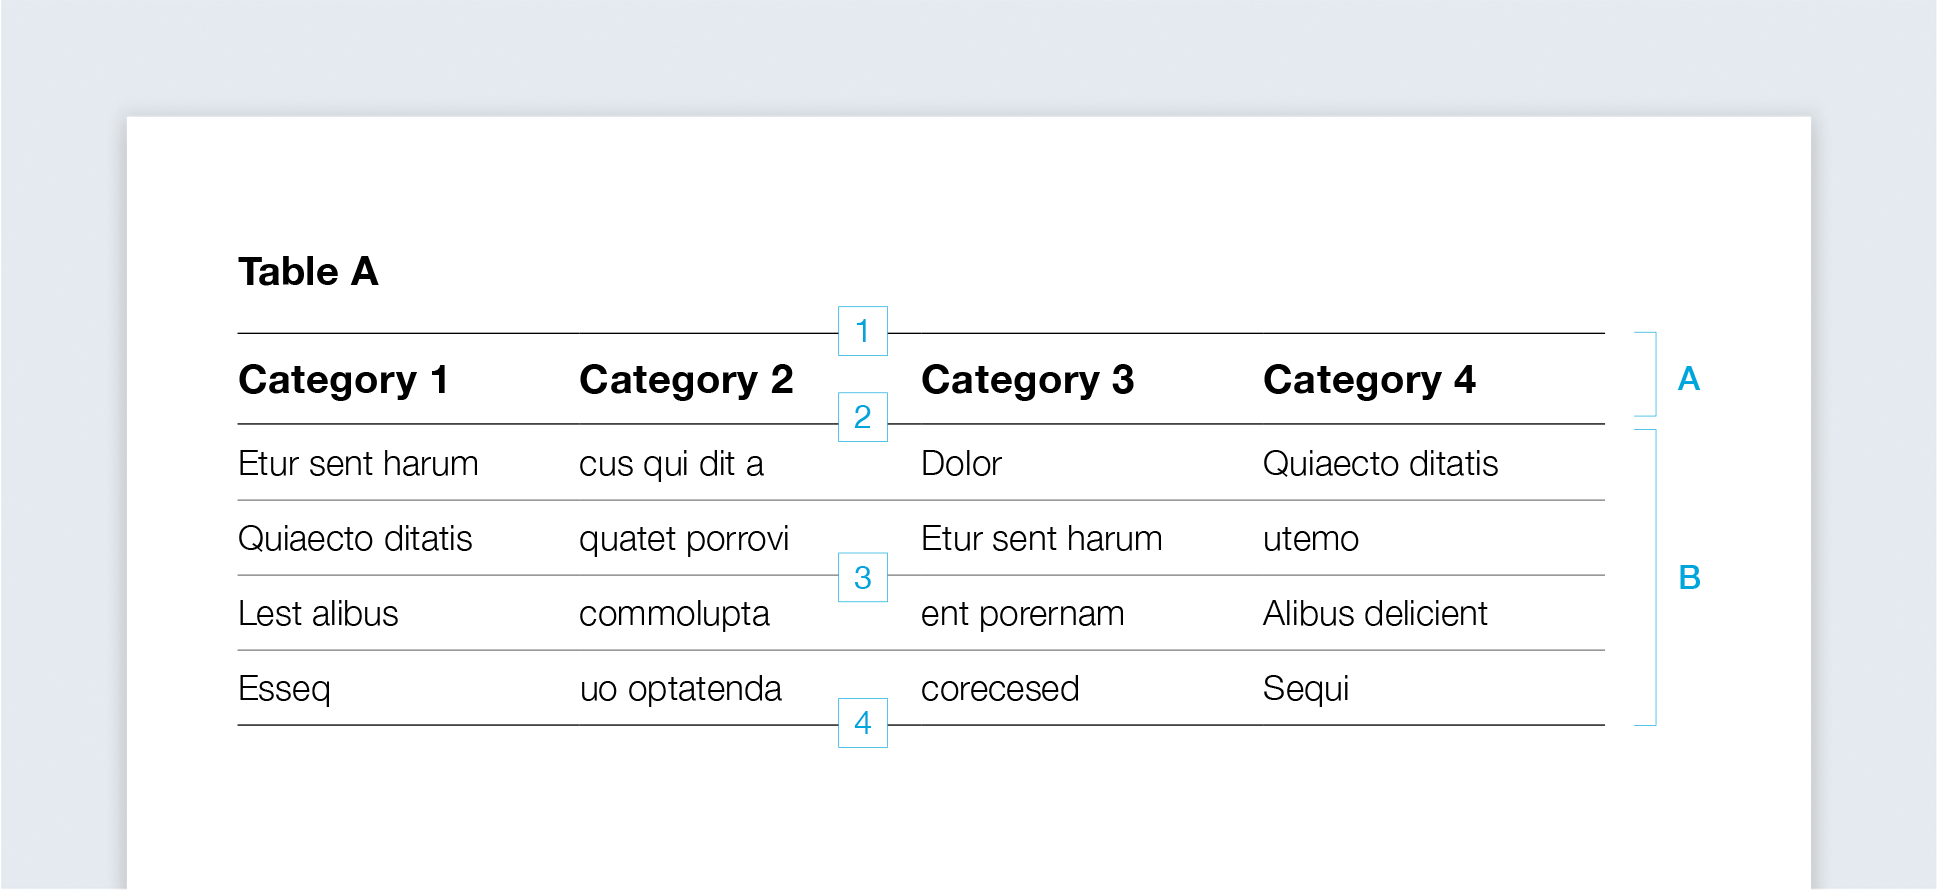Click the 'quatet porrovi' cell
This screenshot has width=1940, height=890.
coord(684,539)
